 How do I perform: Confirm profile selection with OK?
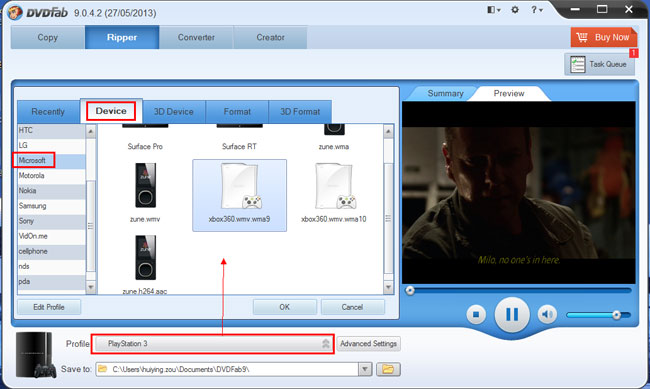pos(284,307)
